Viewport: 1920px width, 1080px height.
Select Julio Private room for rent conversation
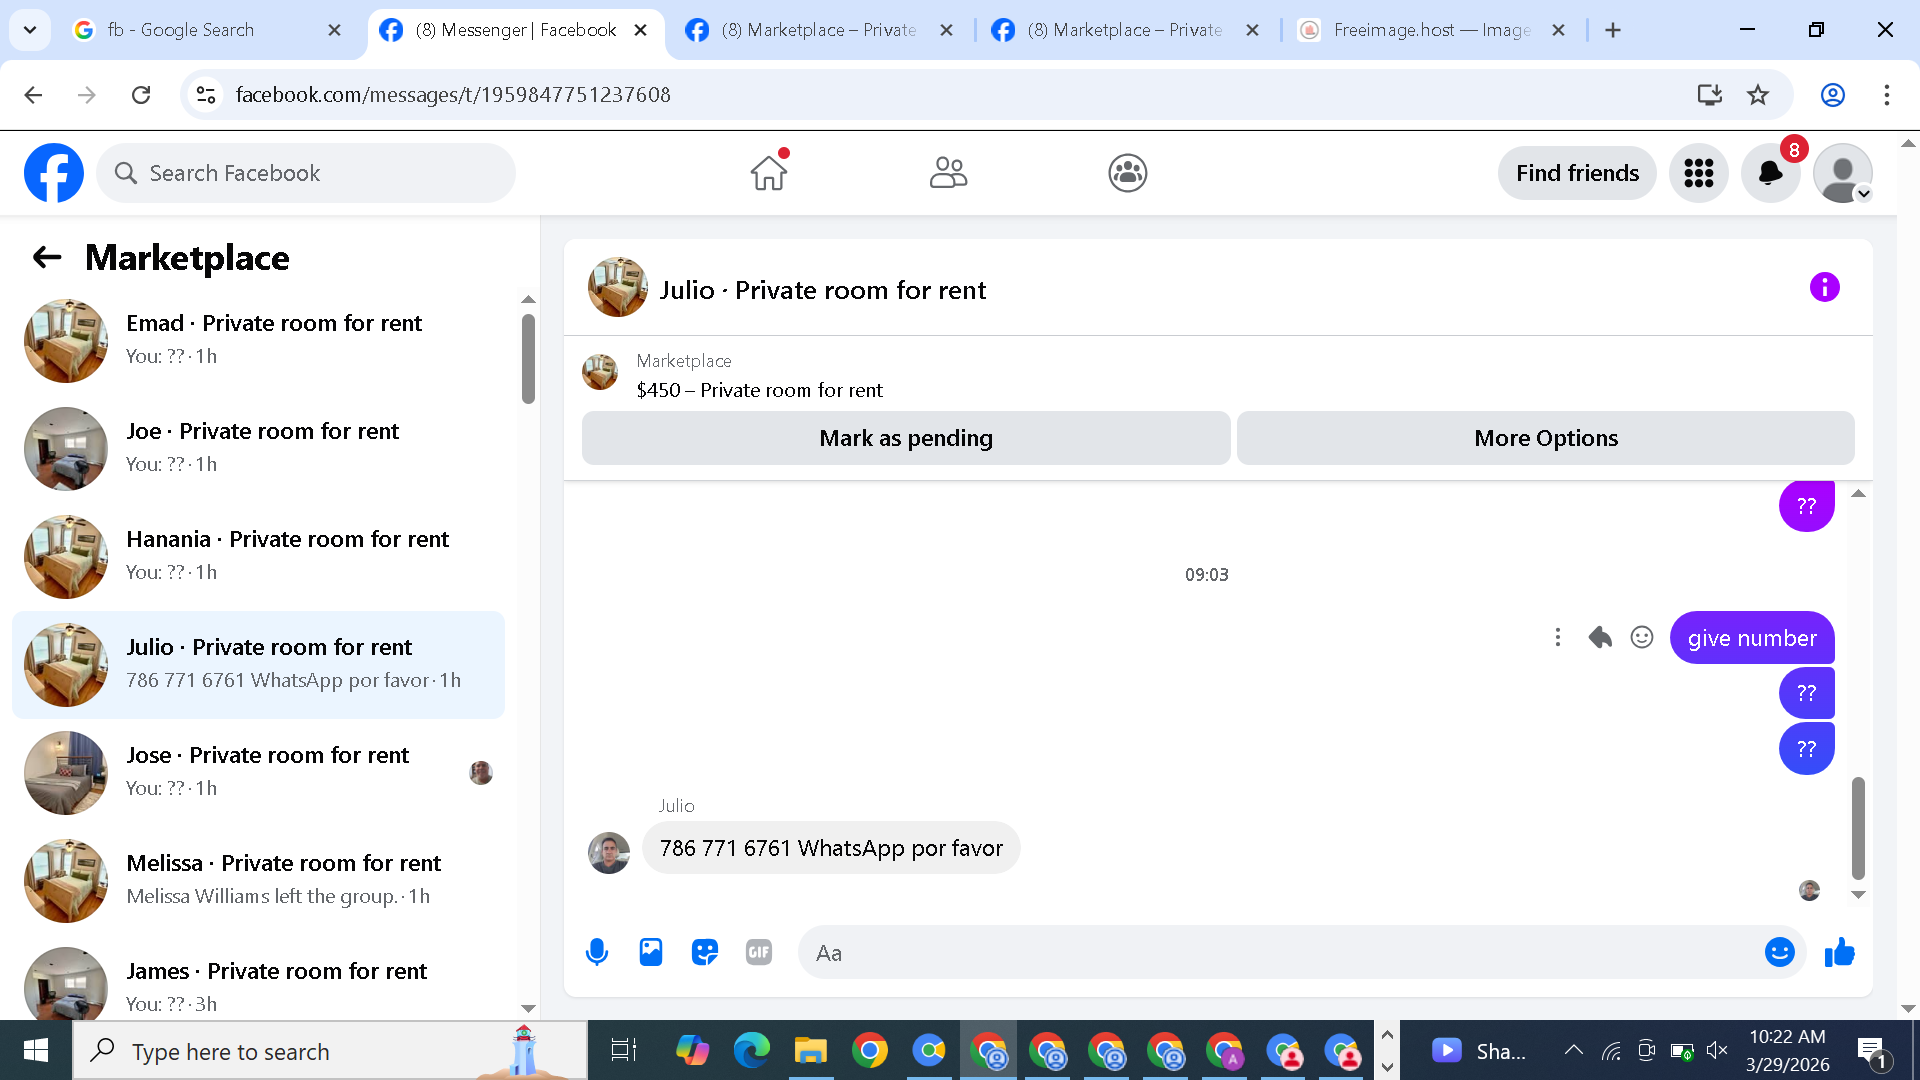[258, 664]
